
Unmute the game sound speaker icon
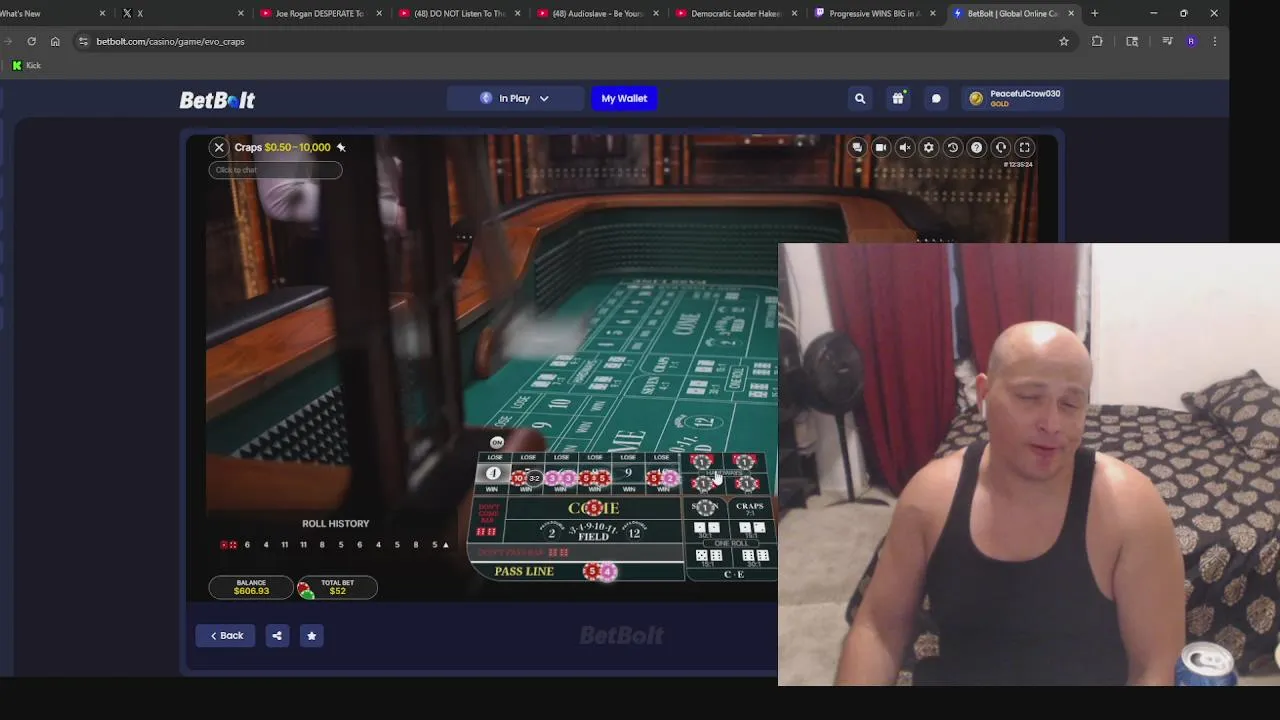click(x=905, y=147)
